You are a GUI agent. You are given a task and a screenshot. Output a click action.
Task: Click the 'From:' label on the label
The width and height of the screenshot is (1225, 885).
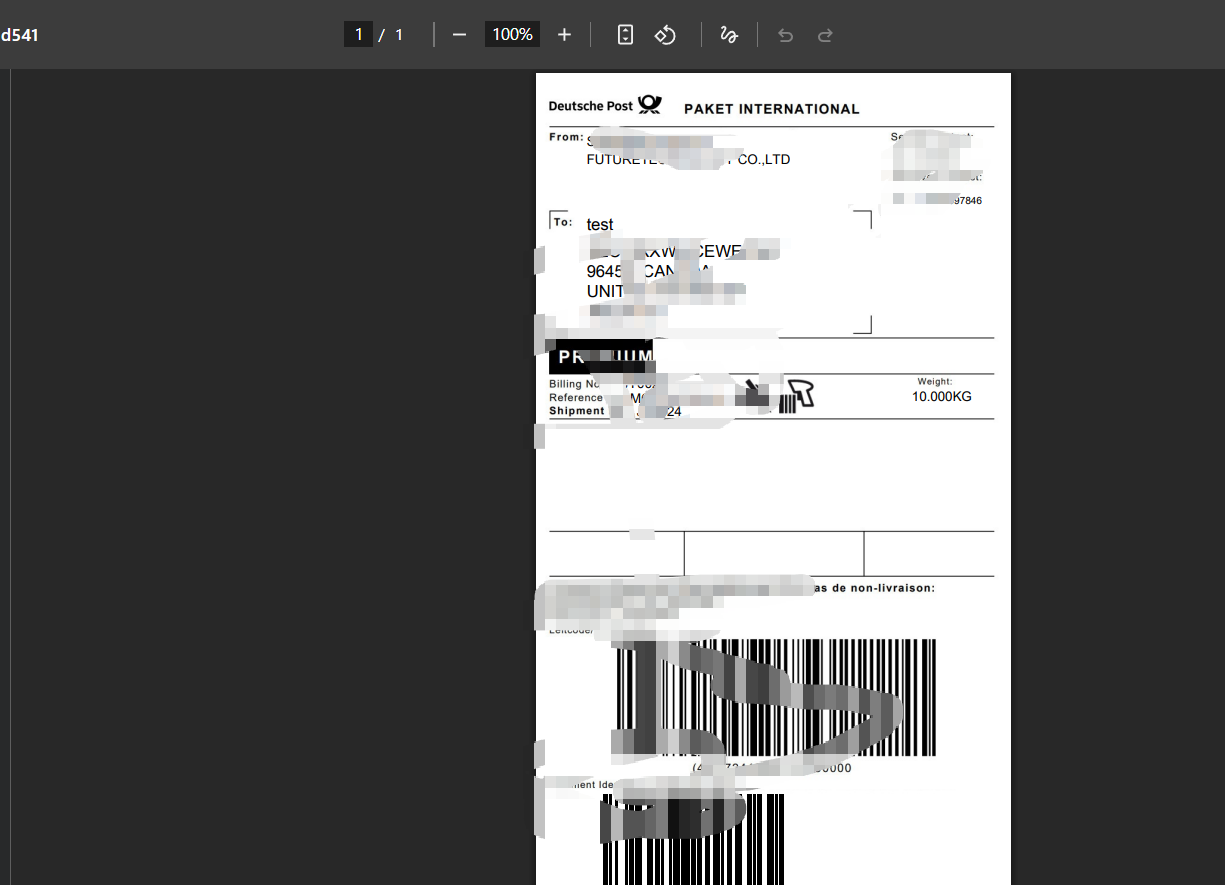566,137
